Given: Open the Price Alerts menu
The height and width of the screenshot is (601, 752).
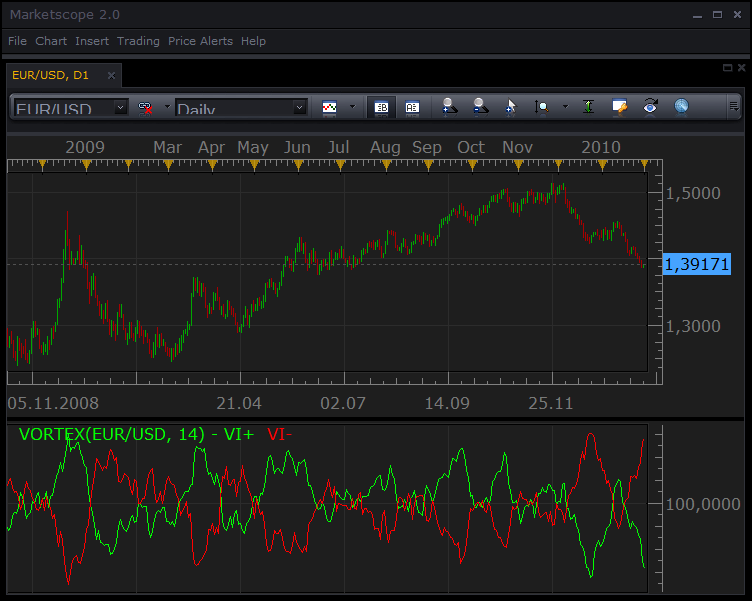Looking at the screenshot, I should (x=200, y=41).
